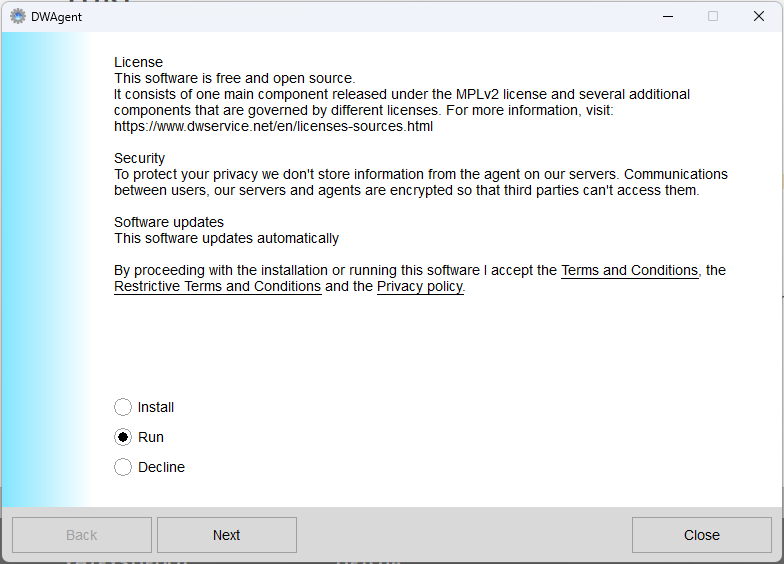Image resolution: width=784 pixels, height=564 pixels.
Task: Open the Terms and Conditions link
Action: [x=630, y=270]
